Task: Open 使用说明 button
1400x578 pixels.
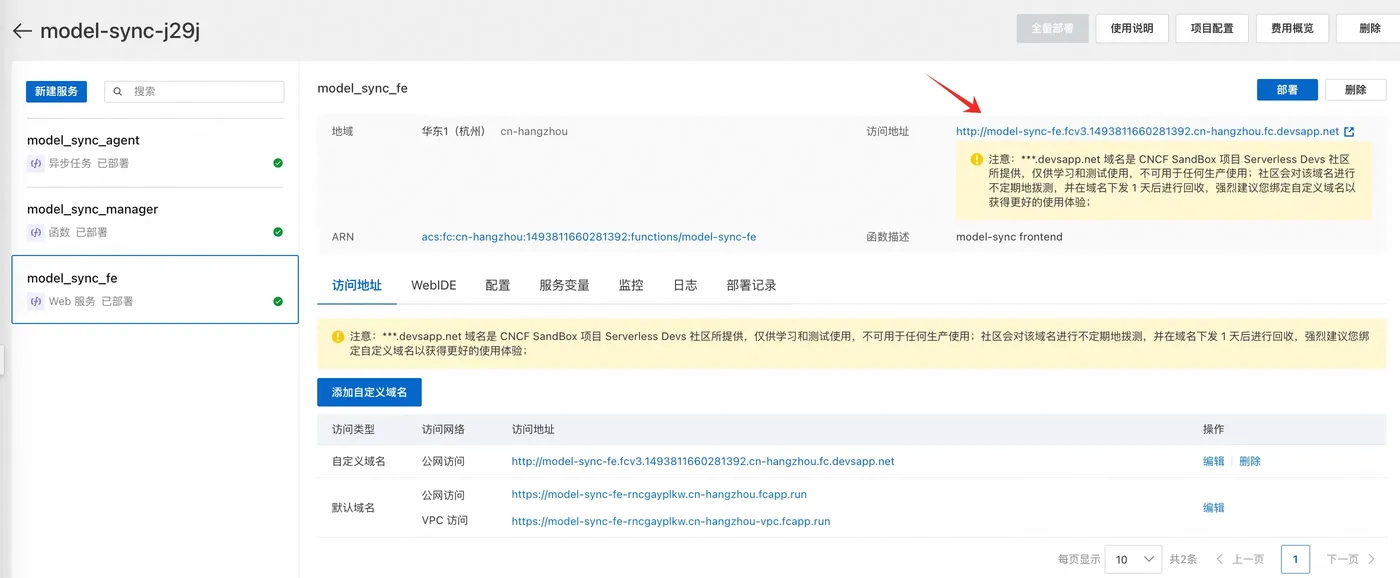Action: (x=1132, y=28)
